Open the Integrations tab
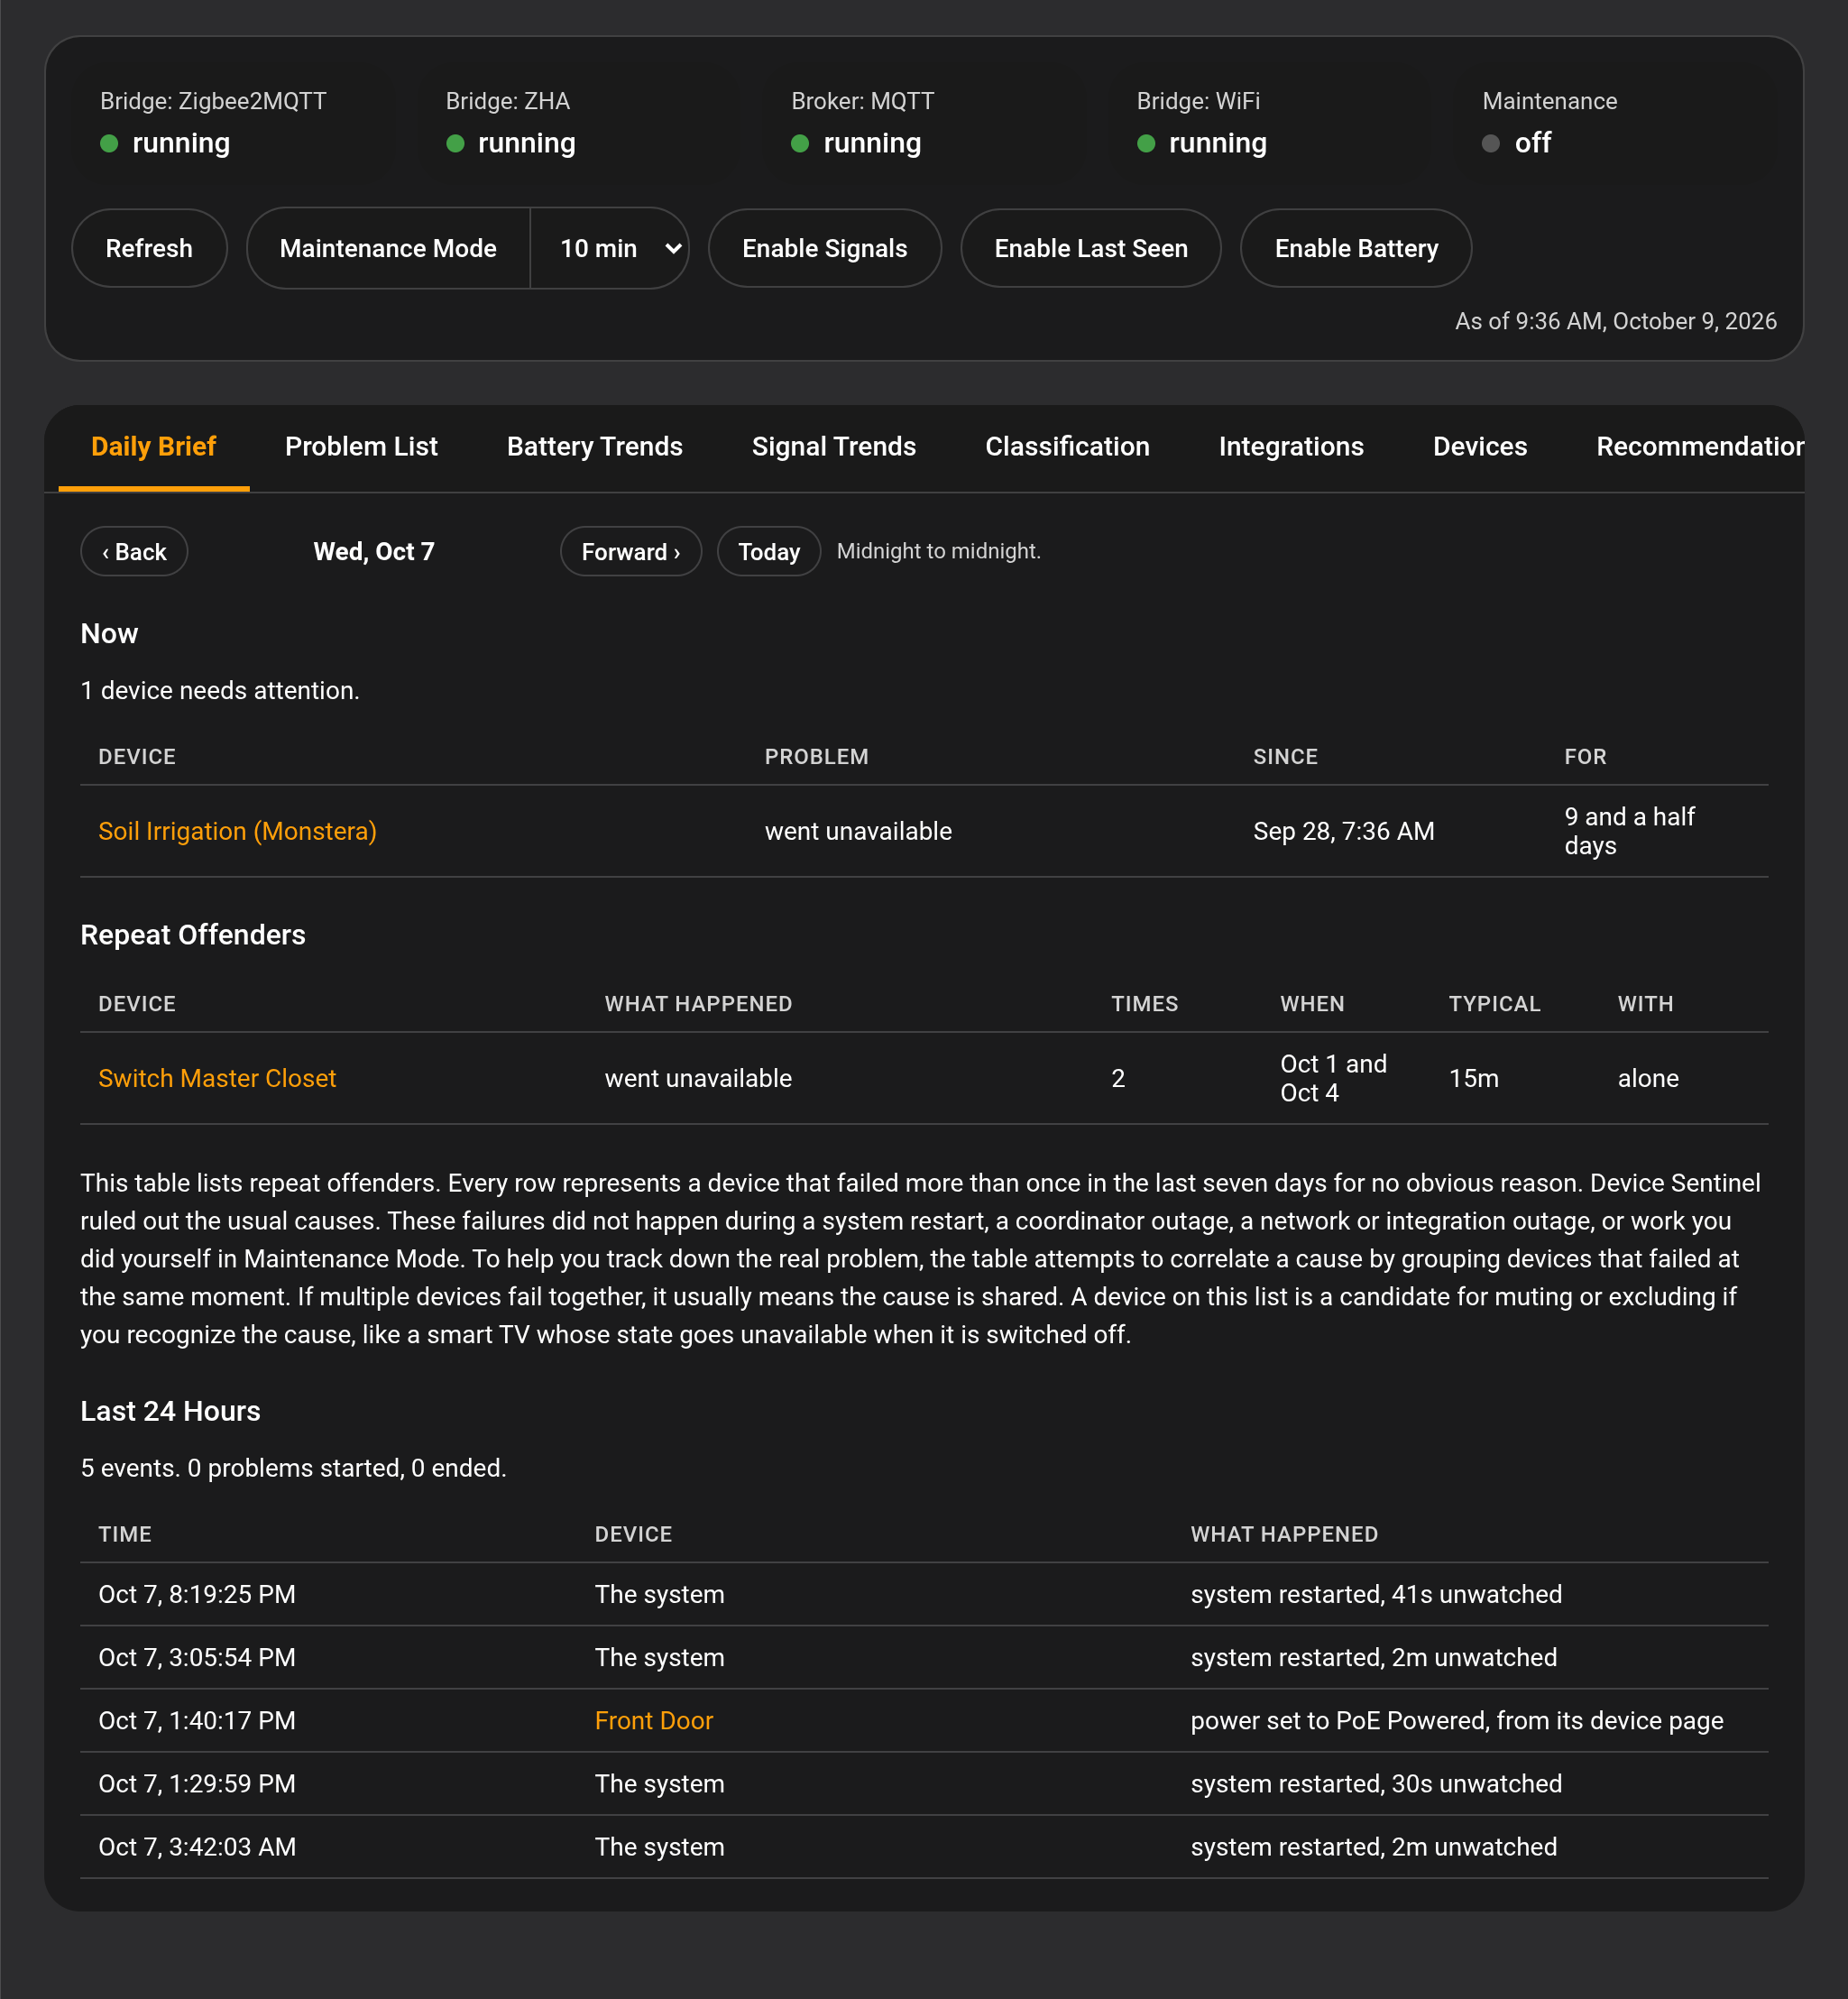 pos(1291,447)
